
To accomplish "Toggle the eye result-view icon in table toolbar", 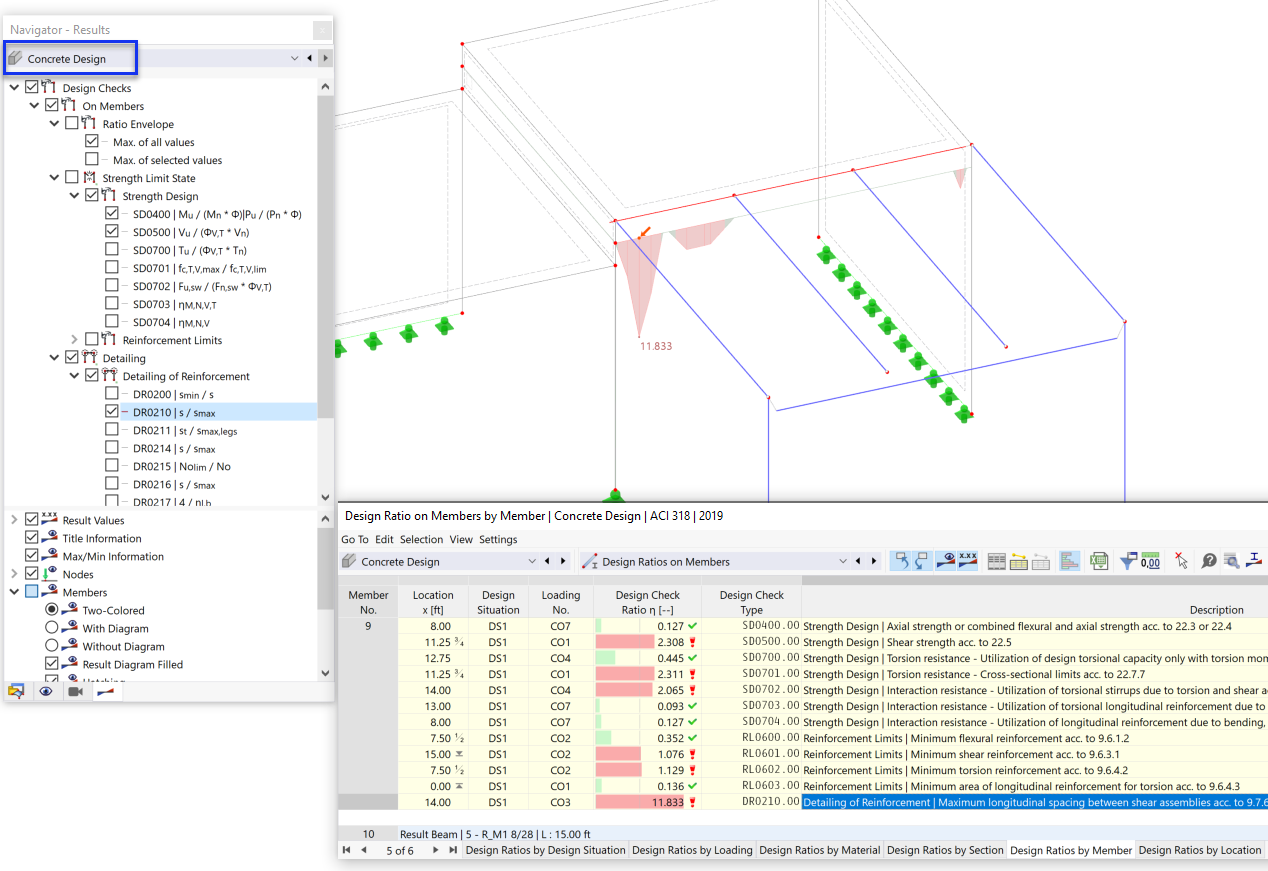I will [947, 561].
